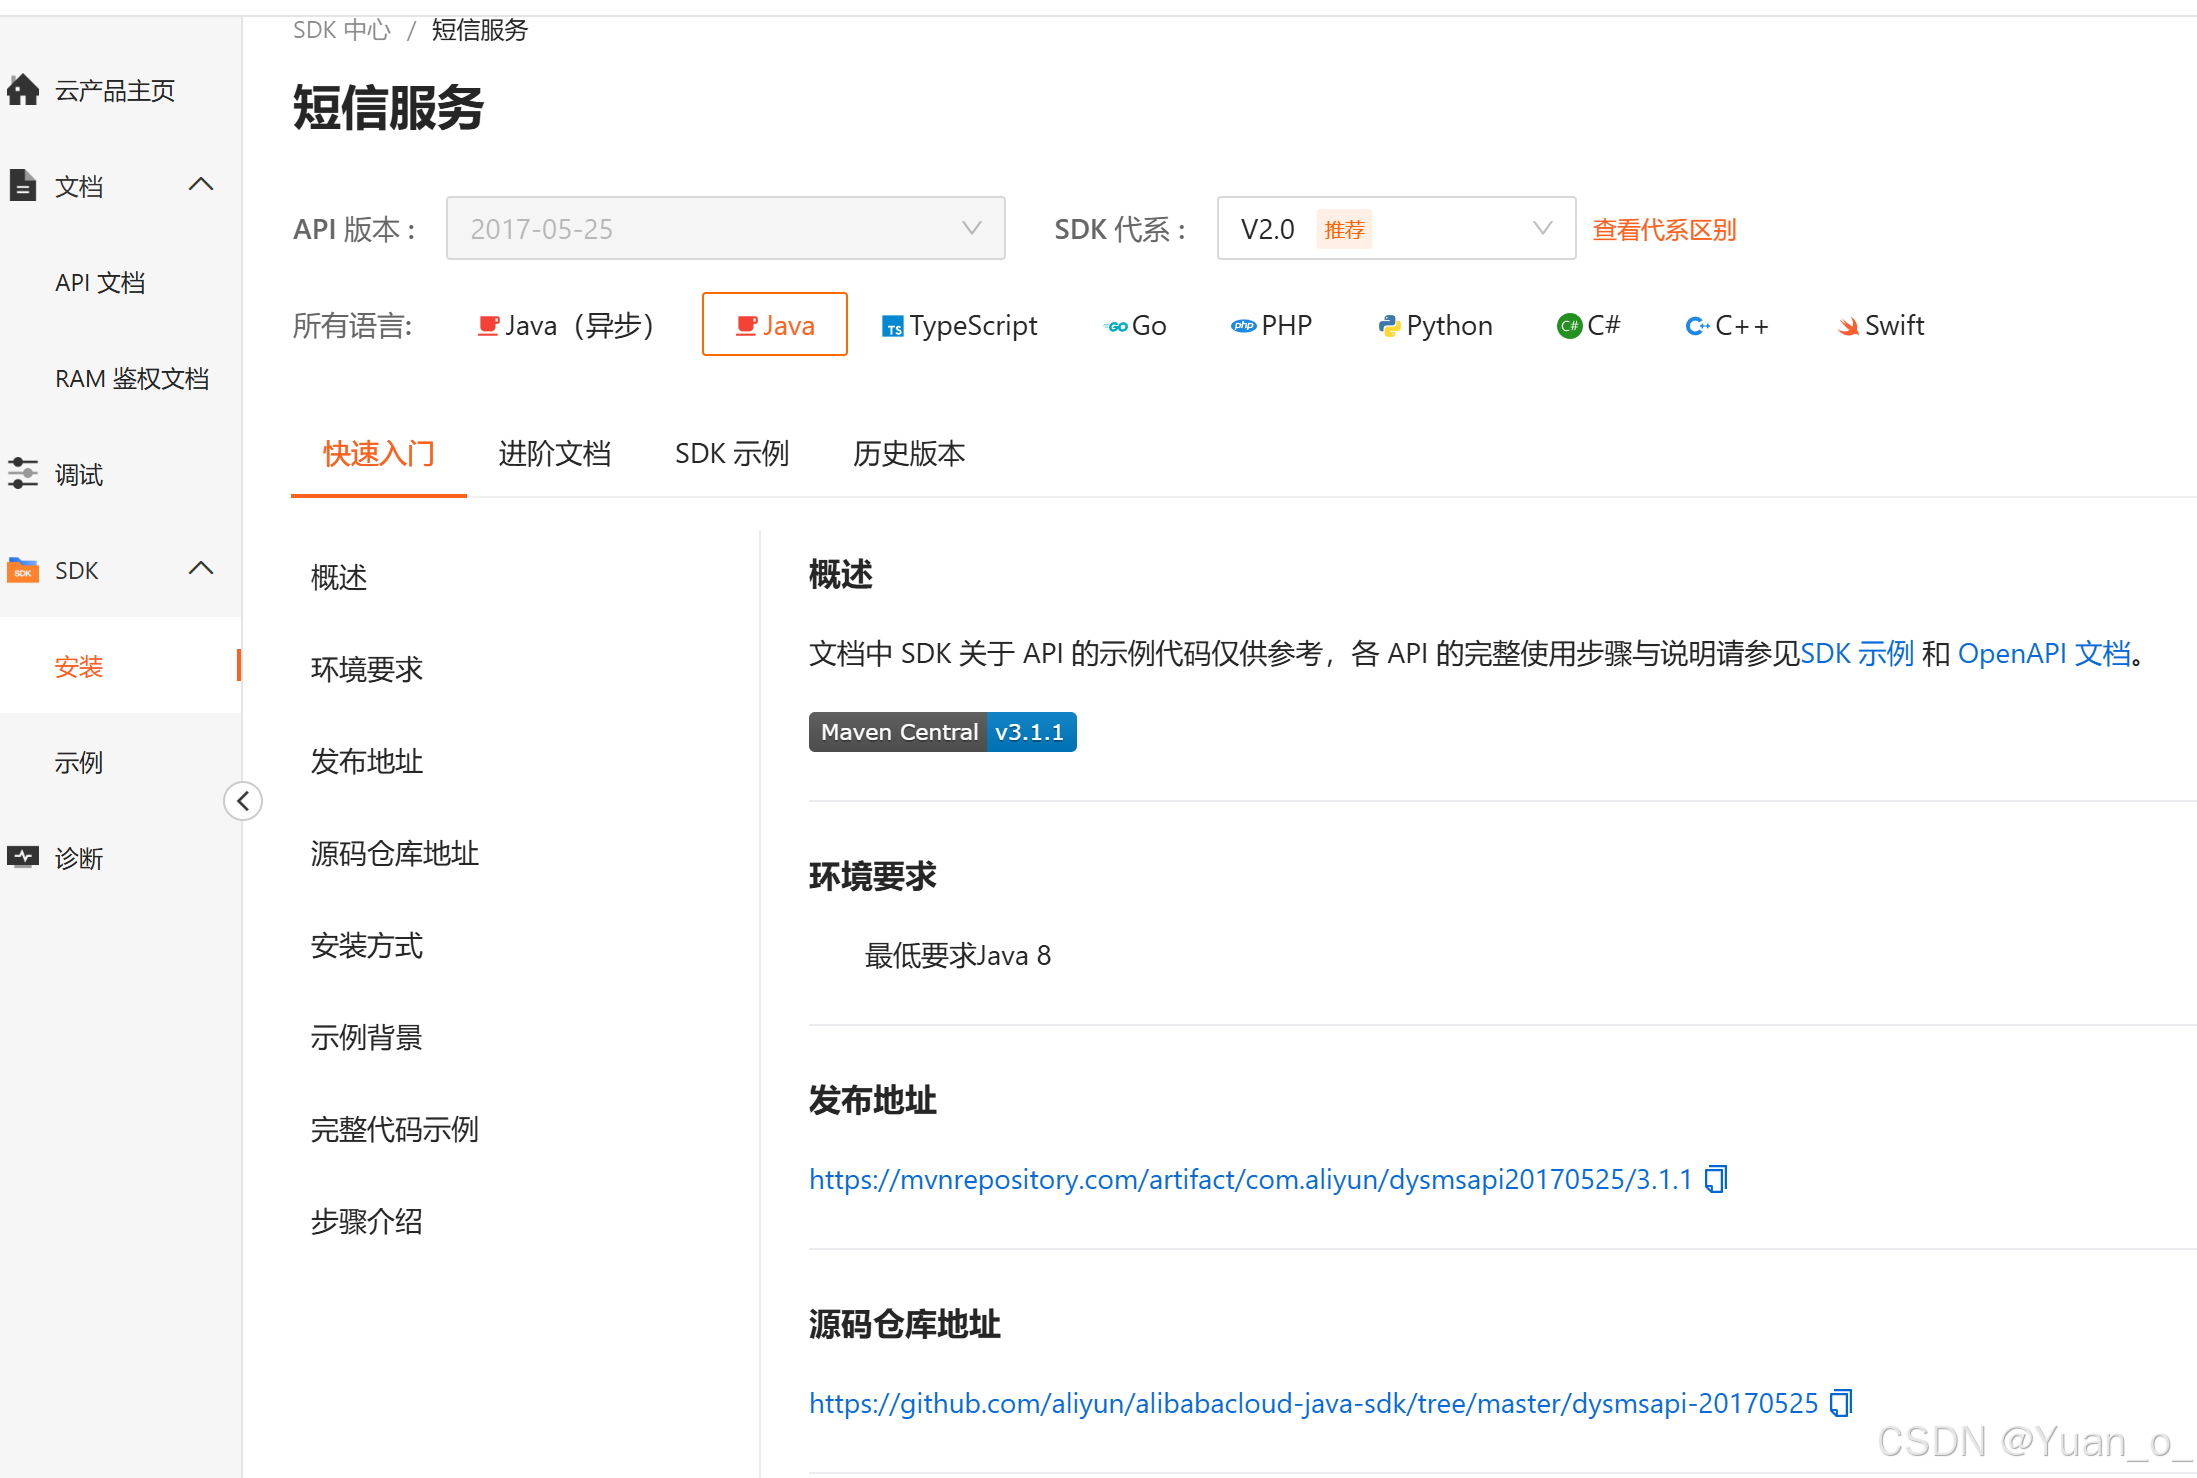
Task: Select the TypeScript language option
Action: pyautogui.click(x=960, y=325)
